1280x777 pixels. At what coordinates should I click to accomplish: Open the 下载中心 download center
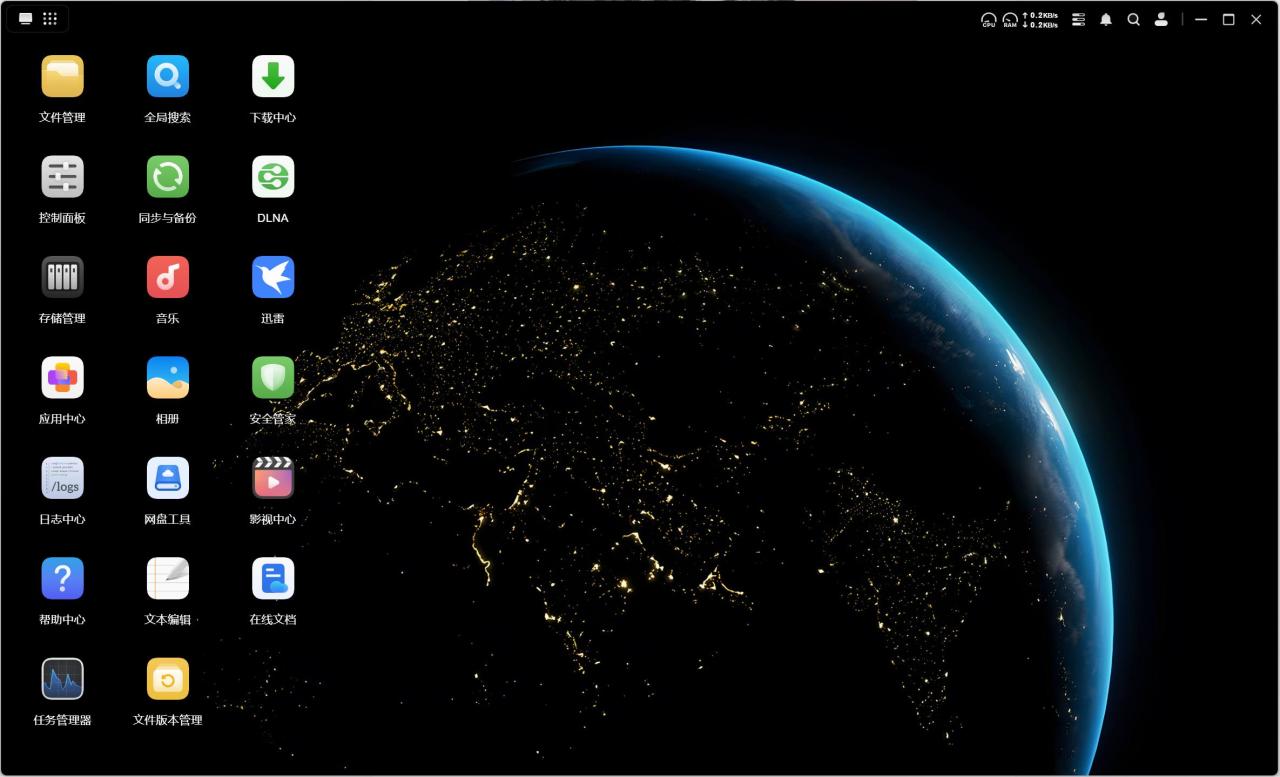[x=273, y=76]
